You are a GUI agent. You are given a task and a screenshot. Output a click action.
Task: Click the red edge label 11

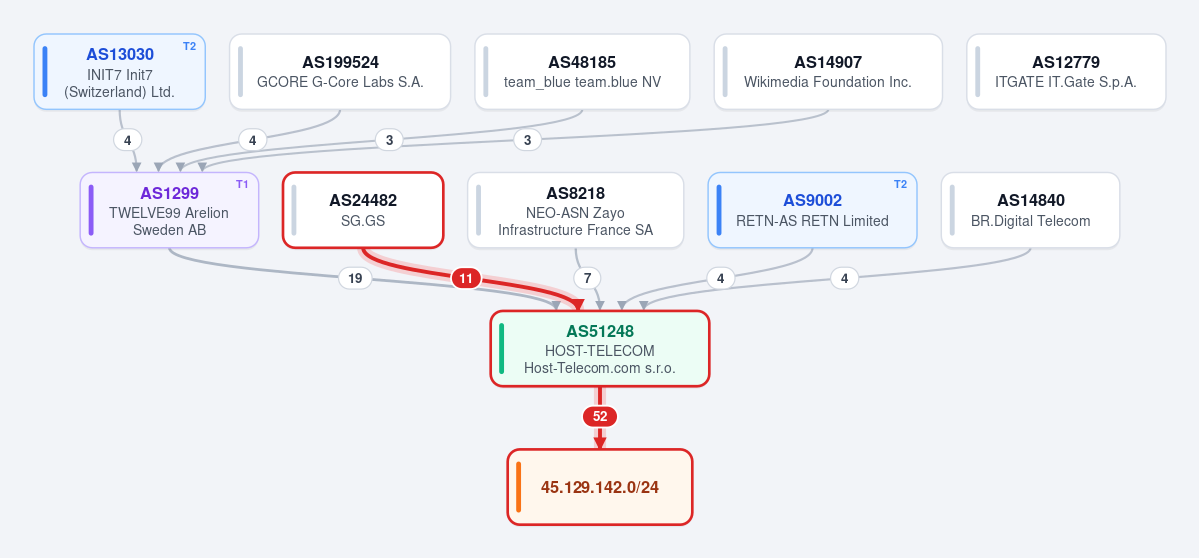466,278
